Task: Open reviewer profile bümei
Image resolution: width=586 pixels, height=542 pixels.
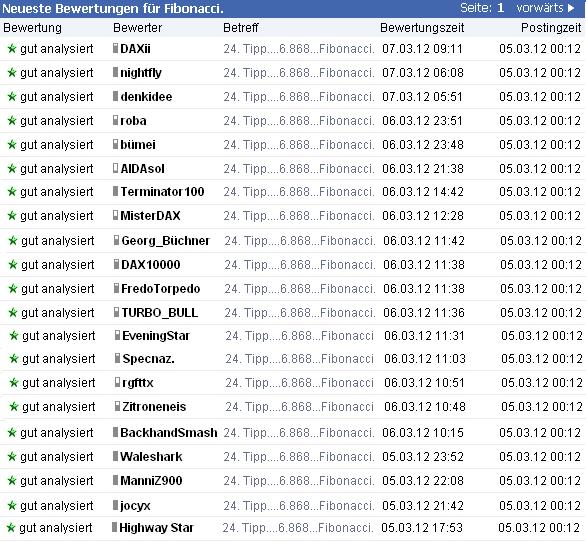Action: coord(138,144)
